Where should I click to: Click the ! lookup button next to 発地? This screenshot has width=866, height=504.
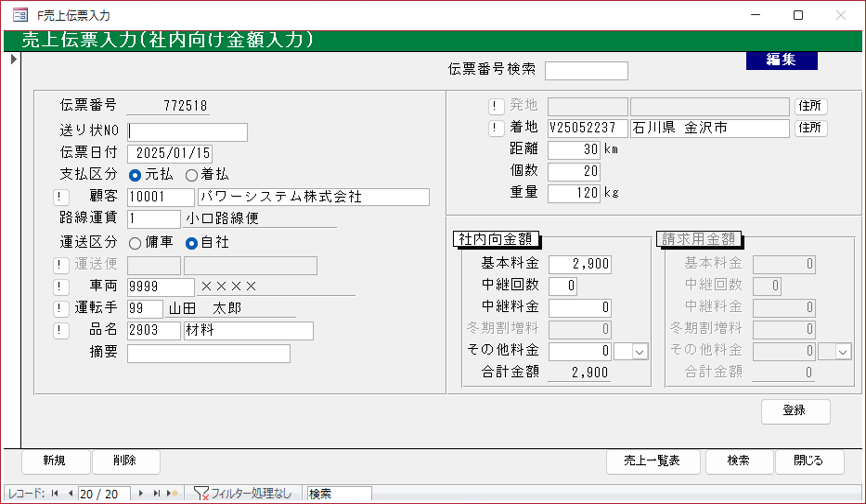[x=496, y=106]
